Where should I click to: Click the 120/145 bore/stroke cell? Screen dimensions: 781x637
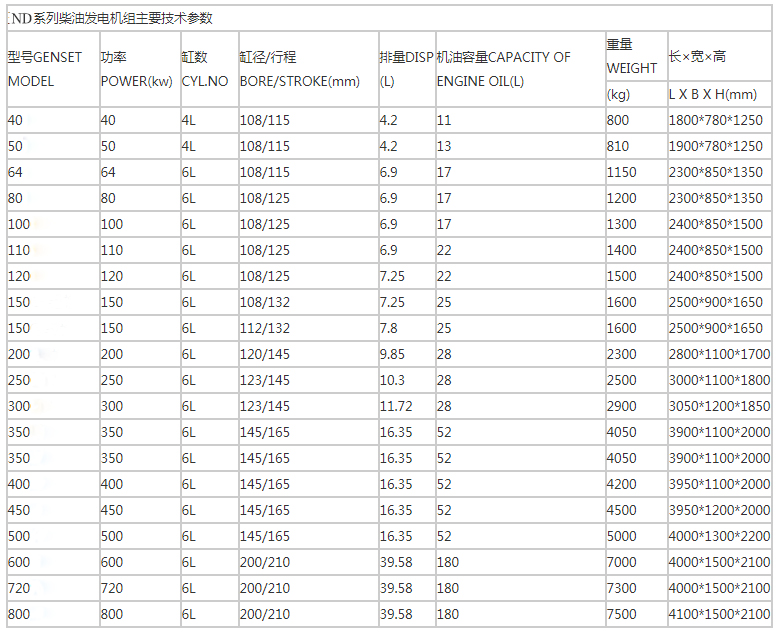pyautogui.click(x=265, y=354)
